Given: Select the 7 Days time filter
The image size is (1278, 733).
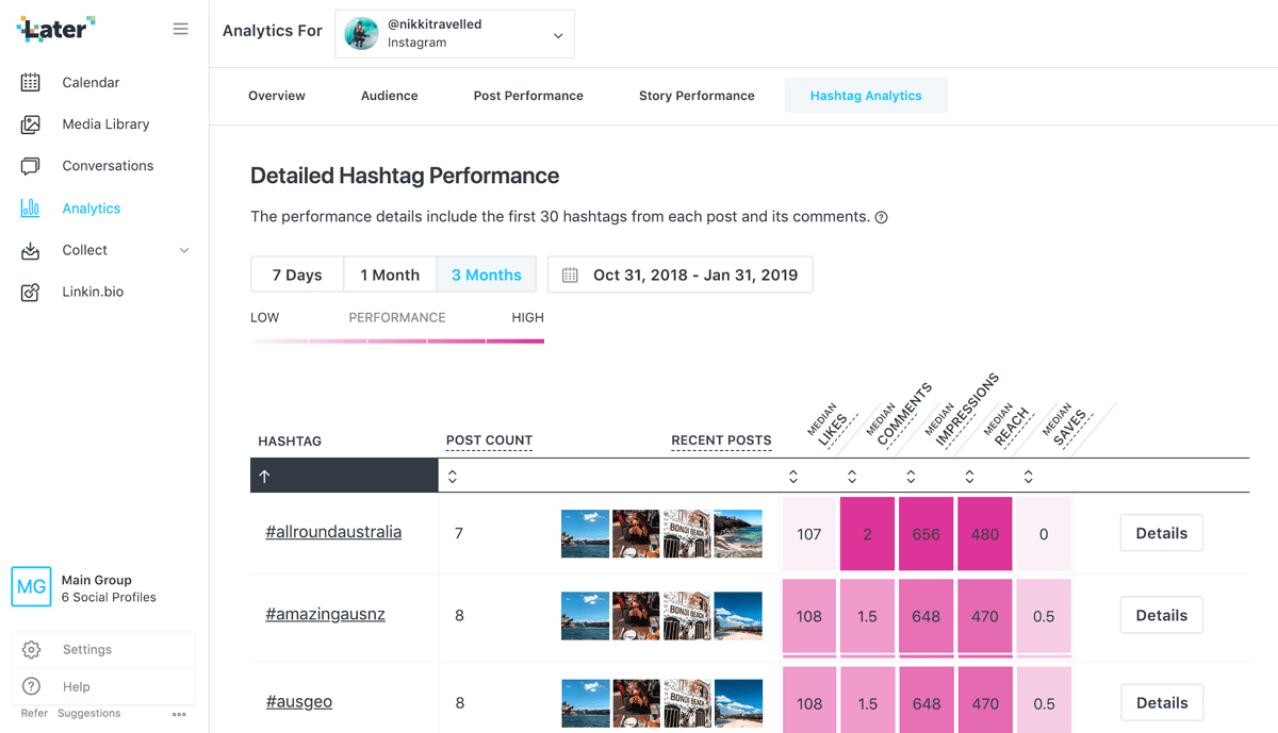Looking at the screenshot, I should tap(296, 274).
